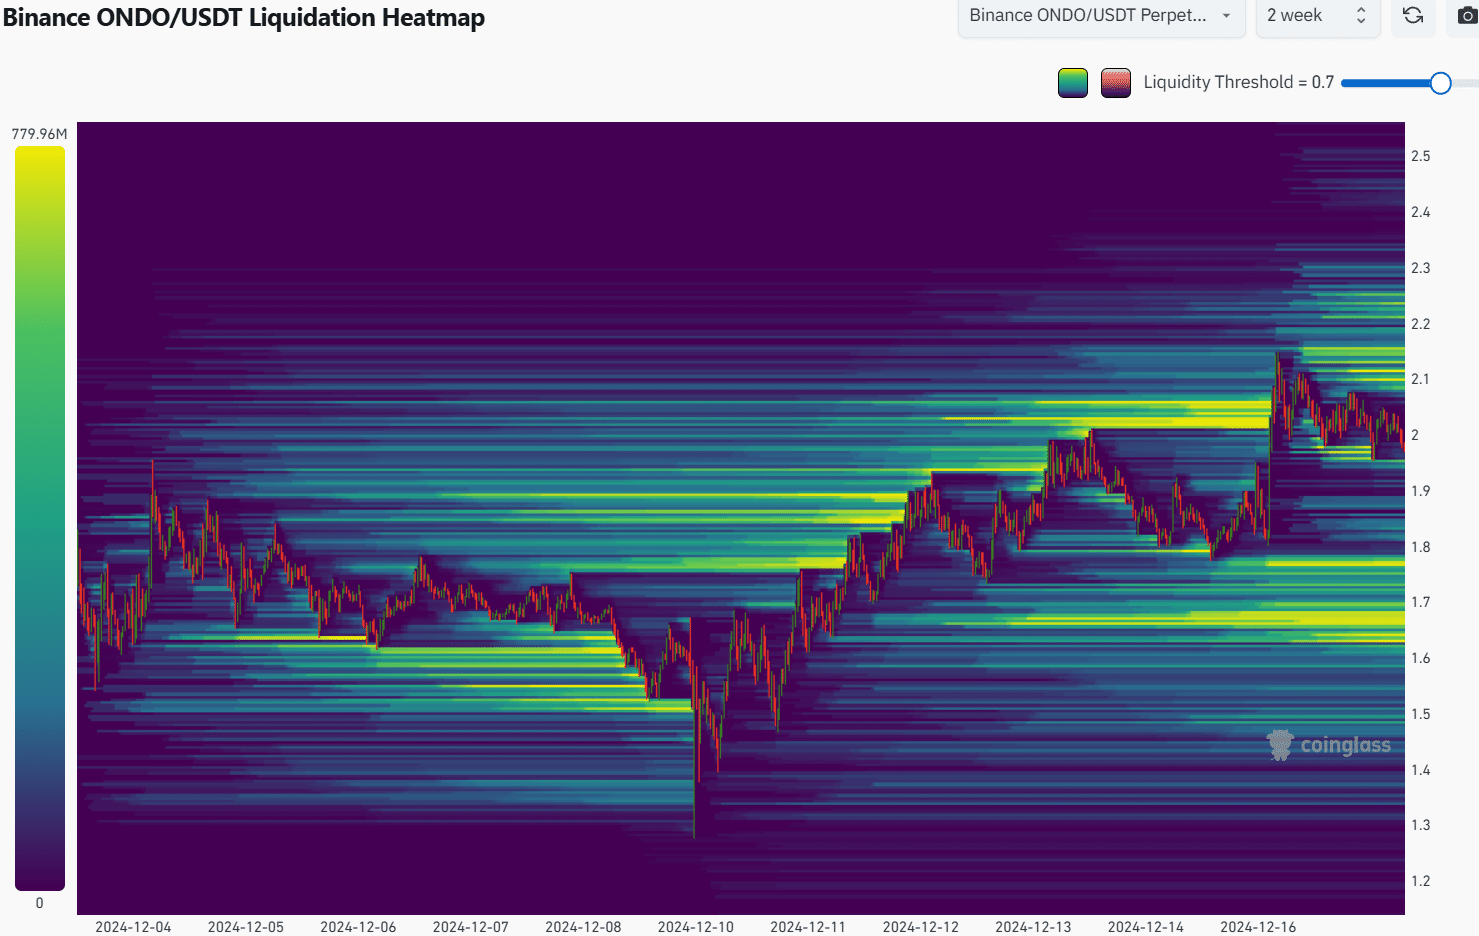Screen dimensions: 1479x936
Task: Click the refresh heatmap icon
Action: (1413, 16)
